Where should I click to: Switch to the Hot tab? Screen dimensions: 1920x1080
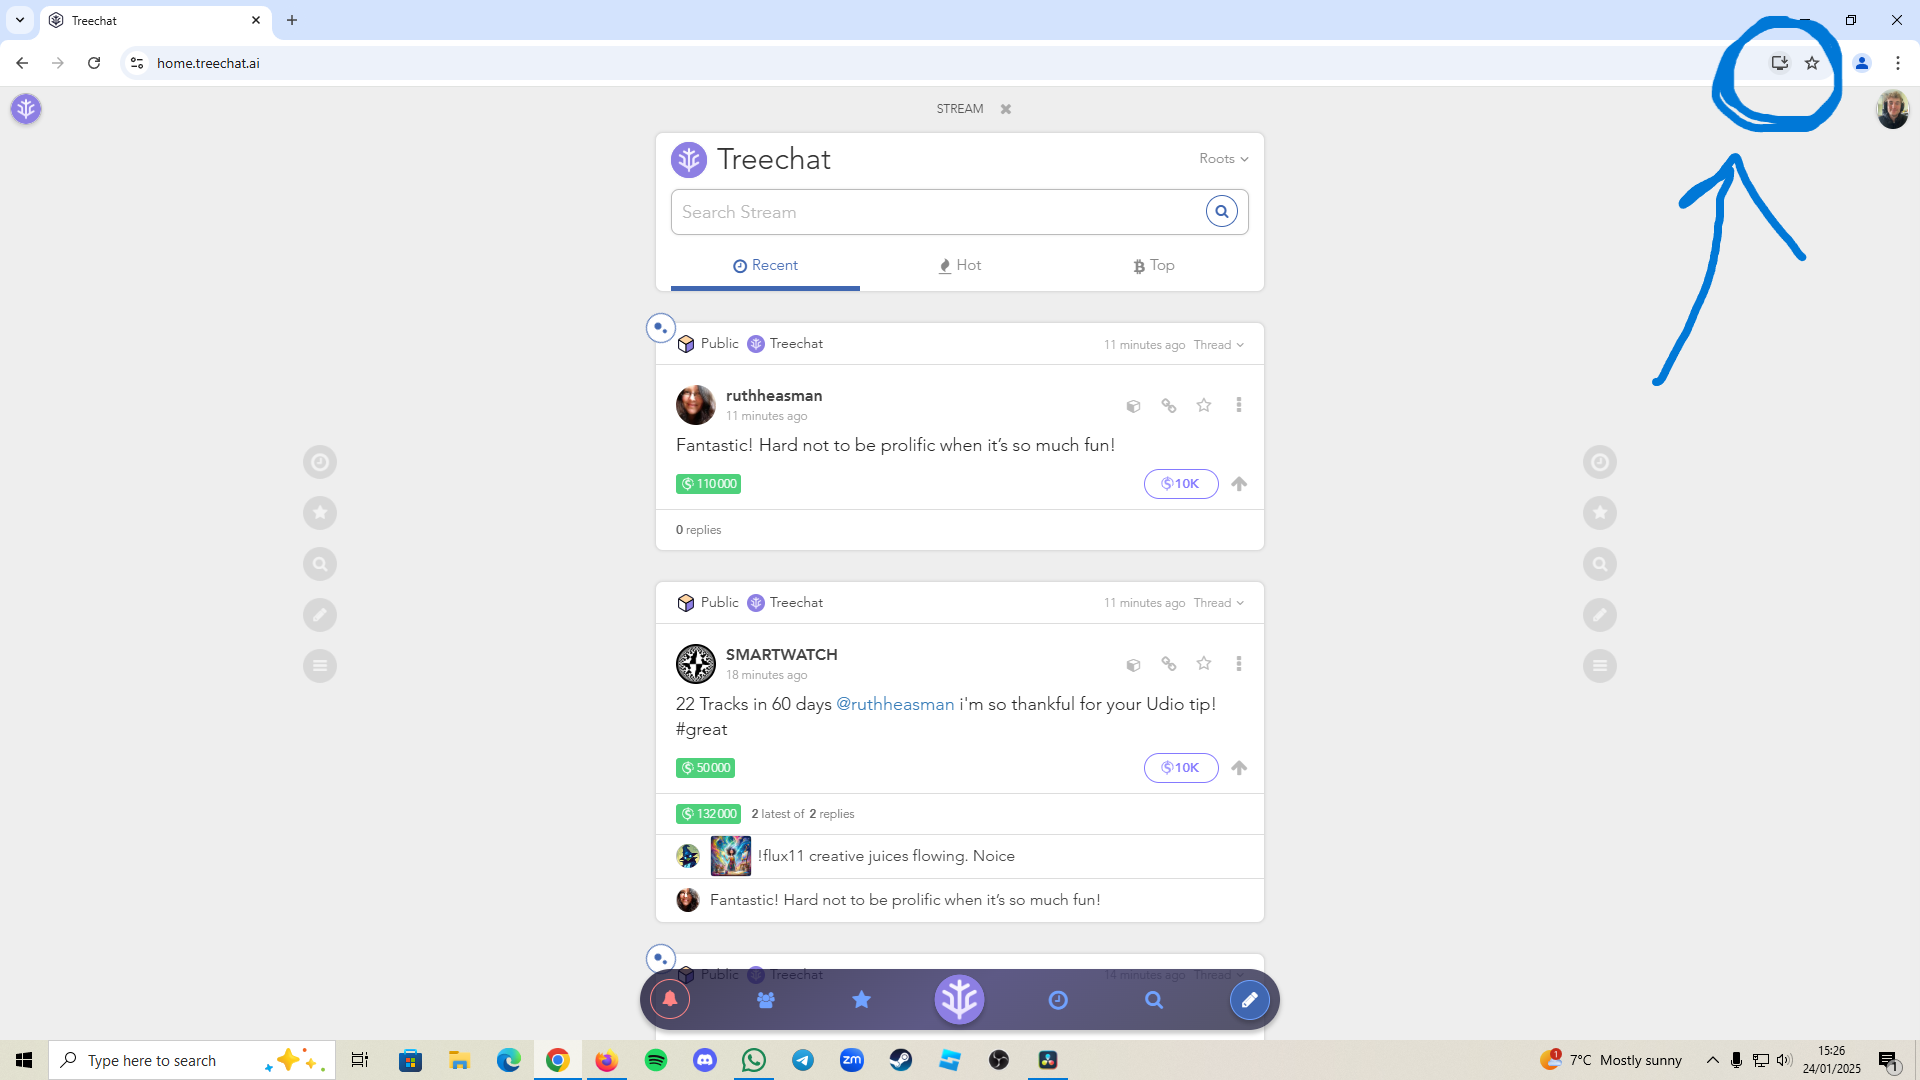tap(960, 265)
